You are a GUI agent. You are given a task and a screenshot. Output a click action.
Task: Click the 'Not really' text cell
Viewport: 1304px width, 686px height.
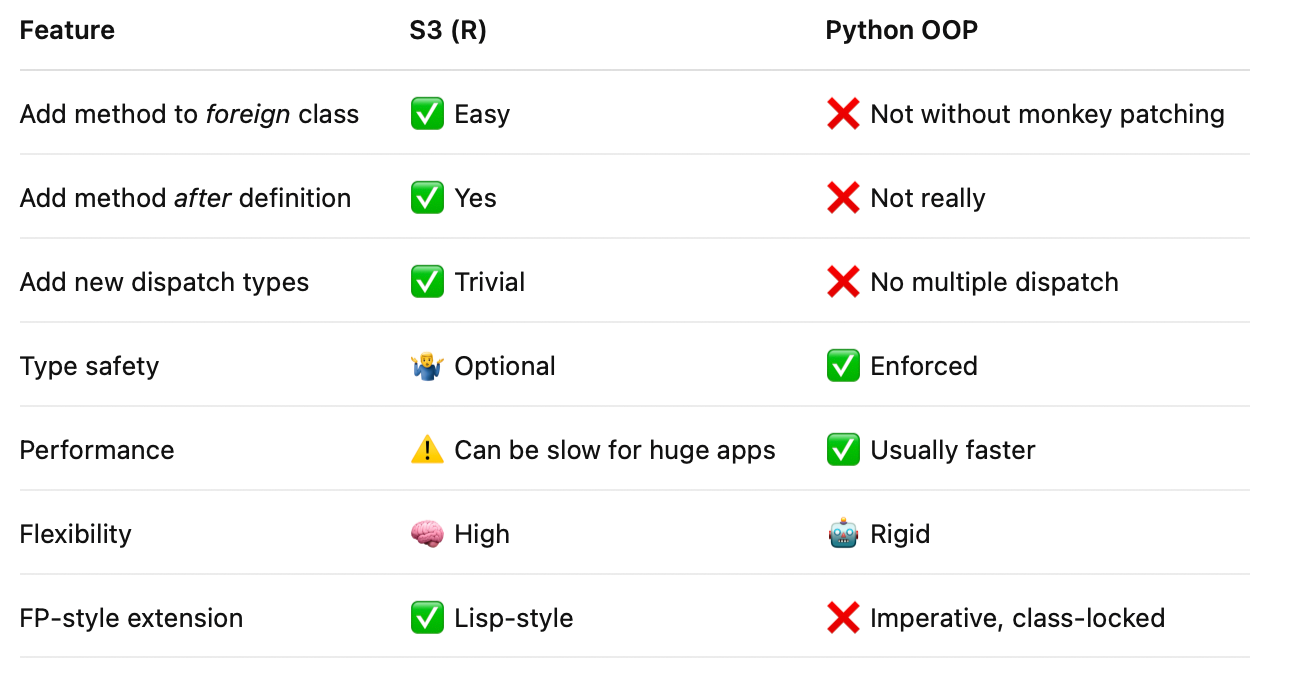tap(928, 198)
